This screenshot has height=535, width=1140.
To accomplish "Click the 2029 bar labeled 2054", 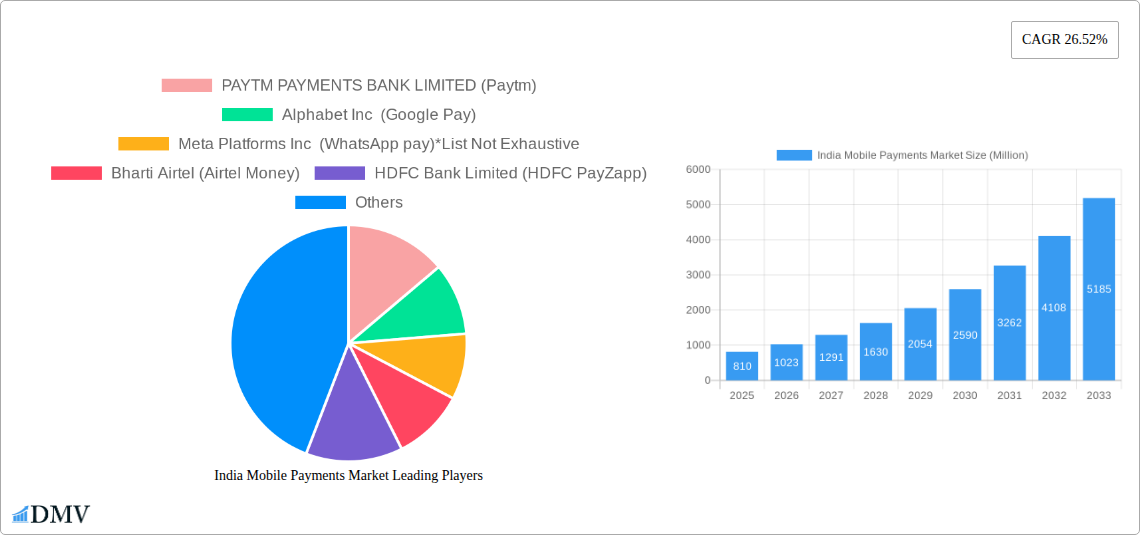I will [920, 344].
